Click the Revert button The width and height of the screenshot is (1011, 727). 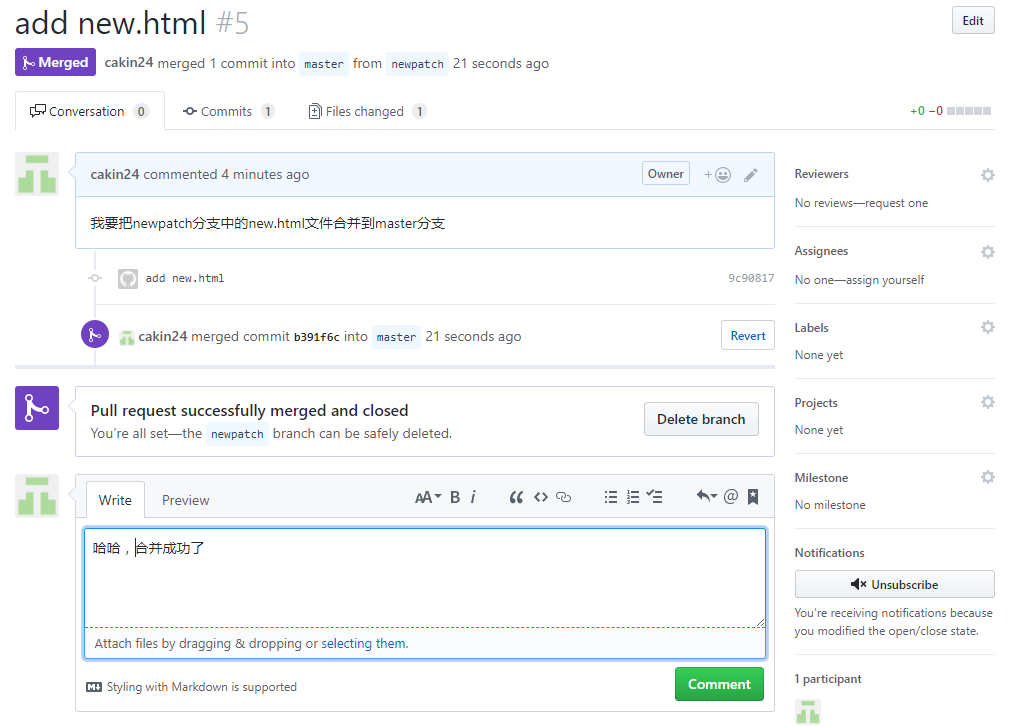747,336
